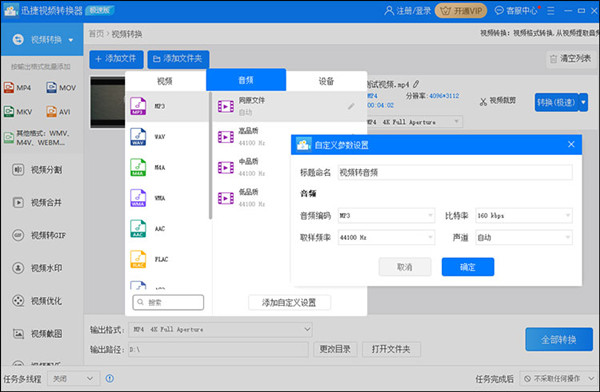Click the 首页 breadcrumb link
Screen dimensions: 600x392
[96, 34]
